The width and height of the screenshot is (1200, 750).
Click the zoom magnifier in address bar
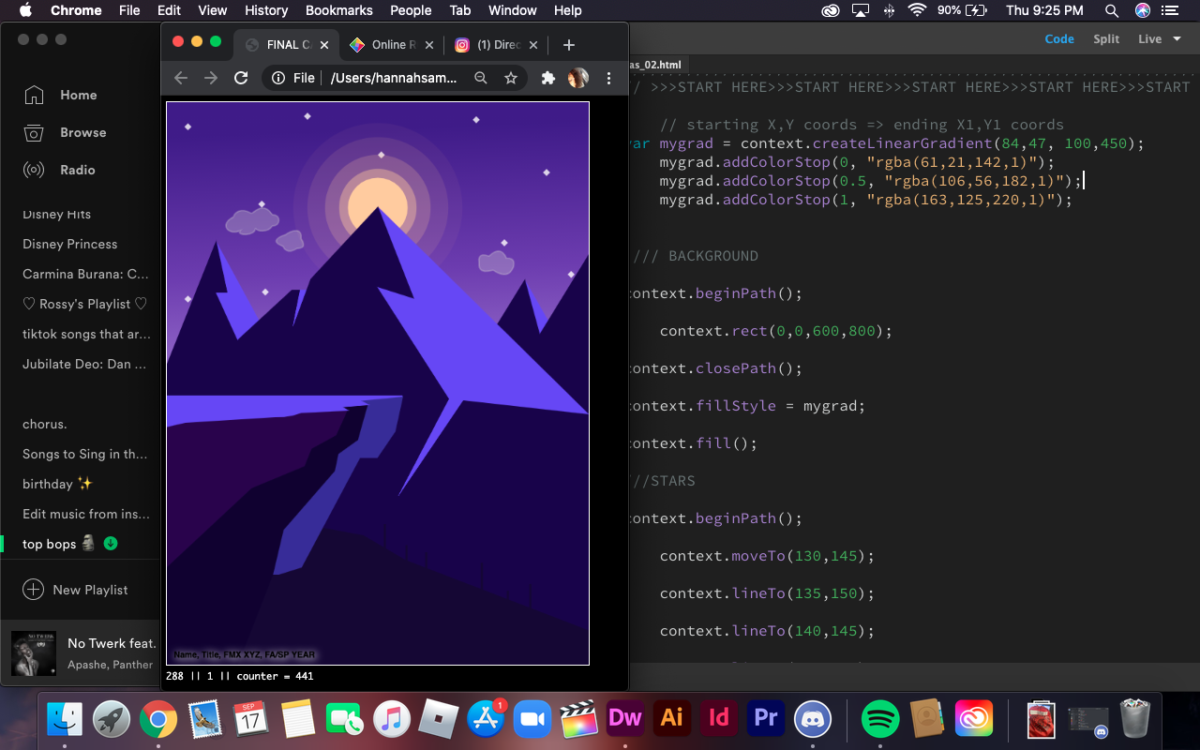pos(481,78)
